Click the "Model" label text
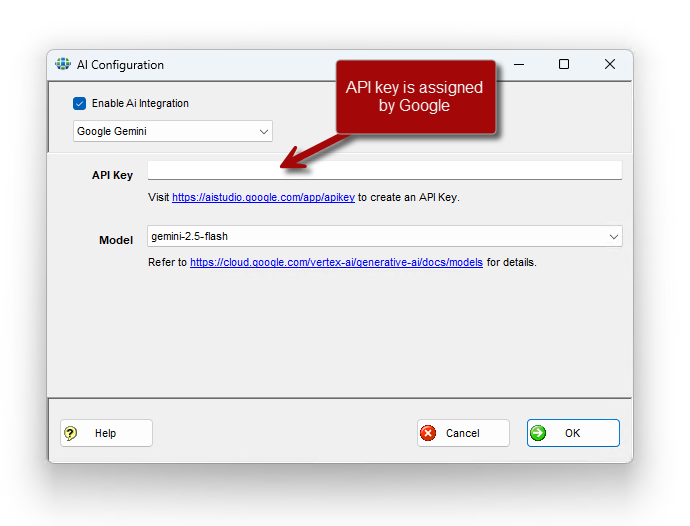Image resolution: width=690 pixels, height=526 pixels. coord(116,240)
